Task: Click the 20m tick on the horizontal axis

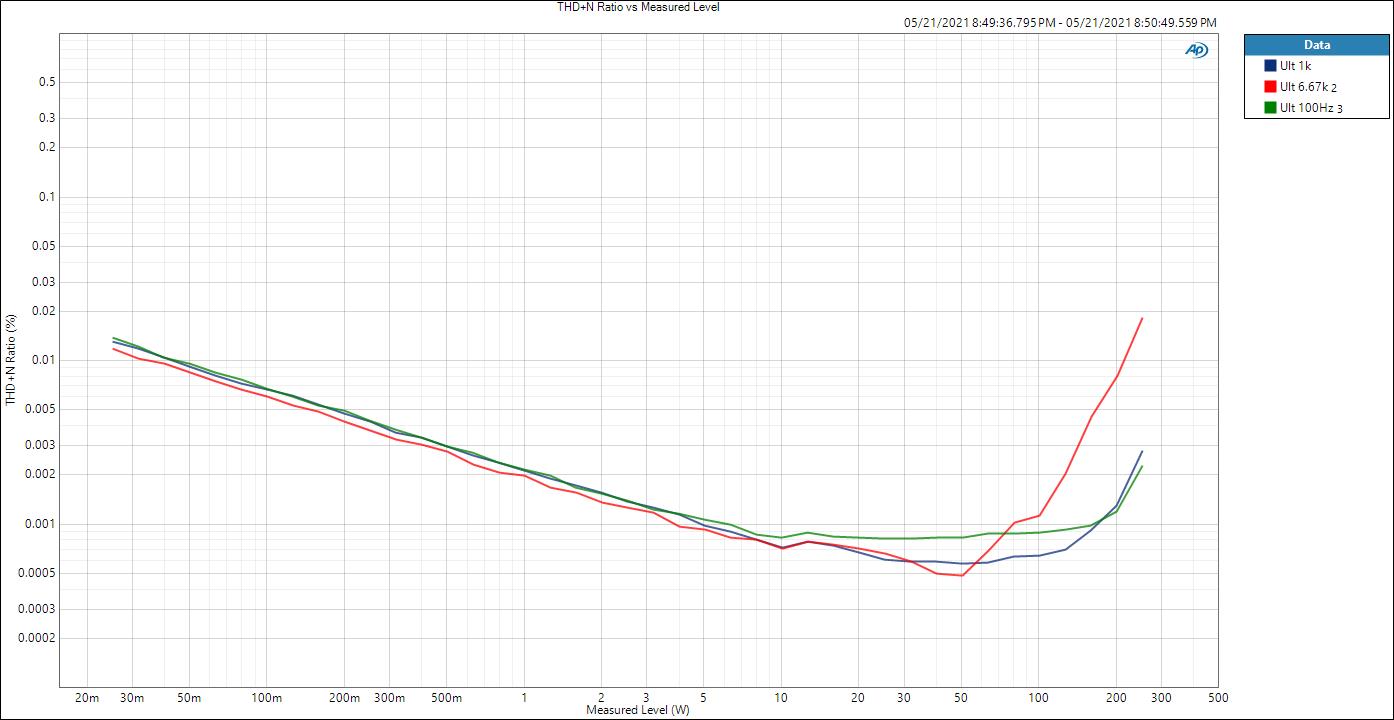Action: pyautogui.click(x=87, y=698)
